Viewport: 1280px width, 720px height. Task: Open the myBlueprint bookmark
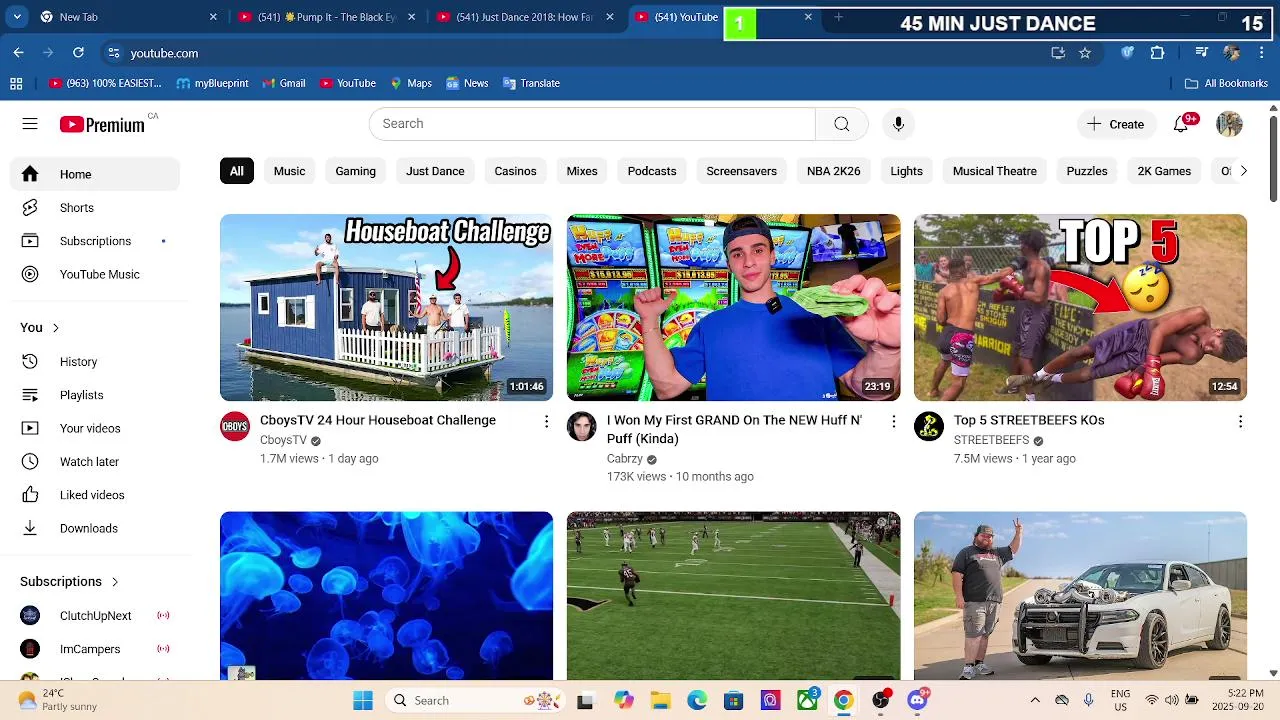(x=212, y=83)
